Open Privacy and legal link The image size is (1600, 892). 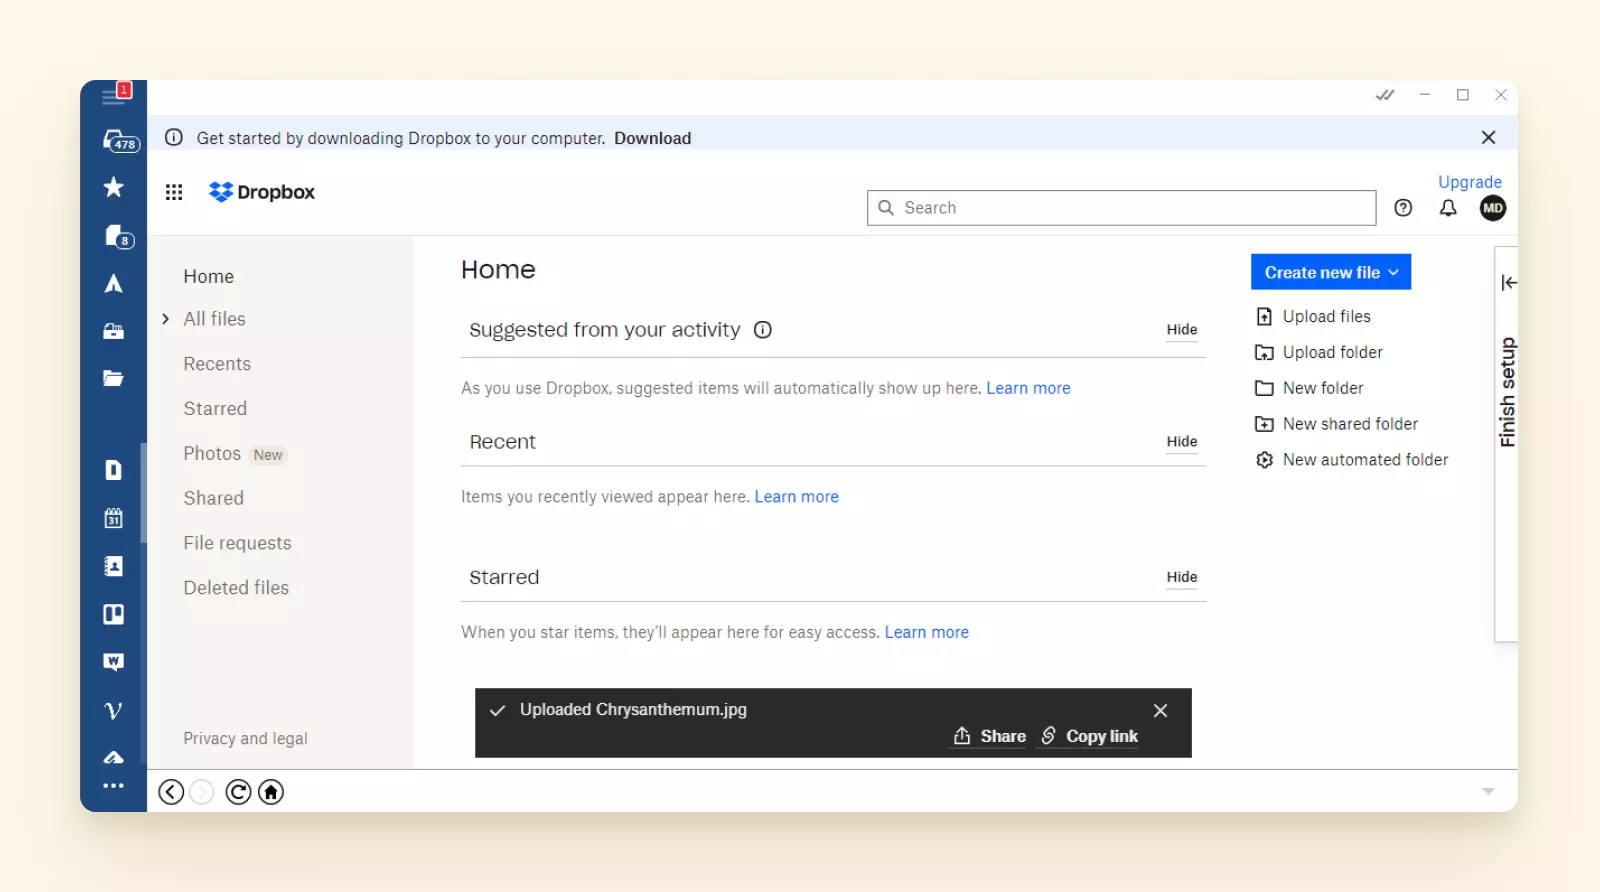pos(245,739)
